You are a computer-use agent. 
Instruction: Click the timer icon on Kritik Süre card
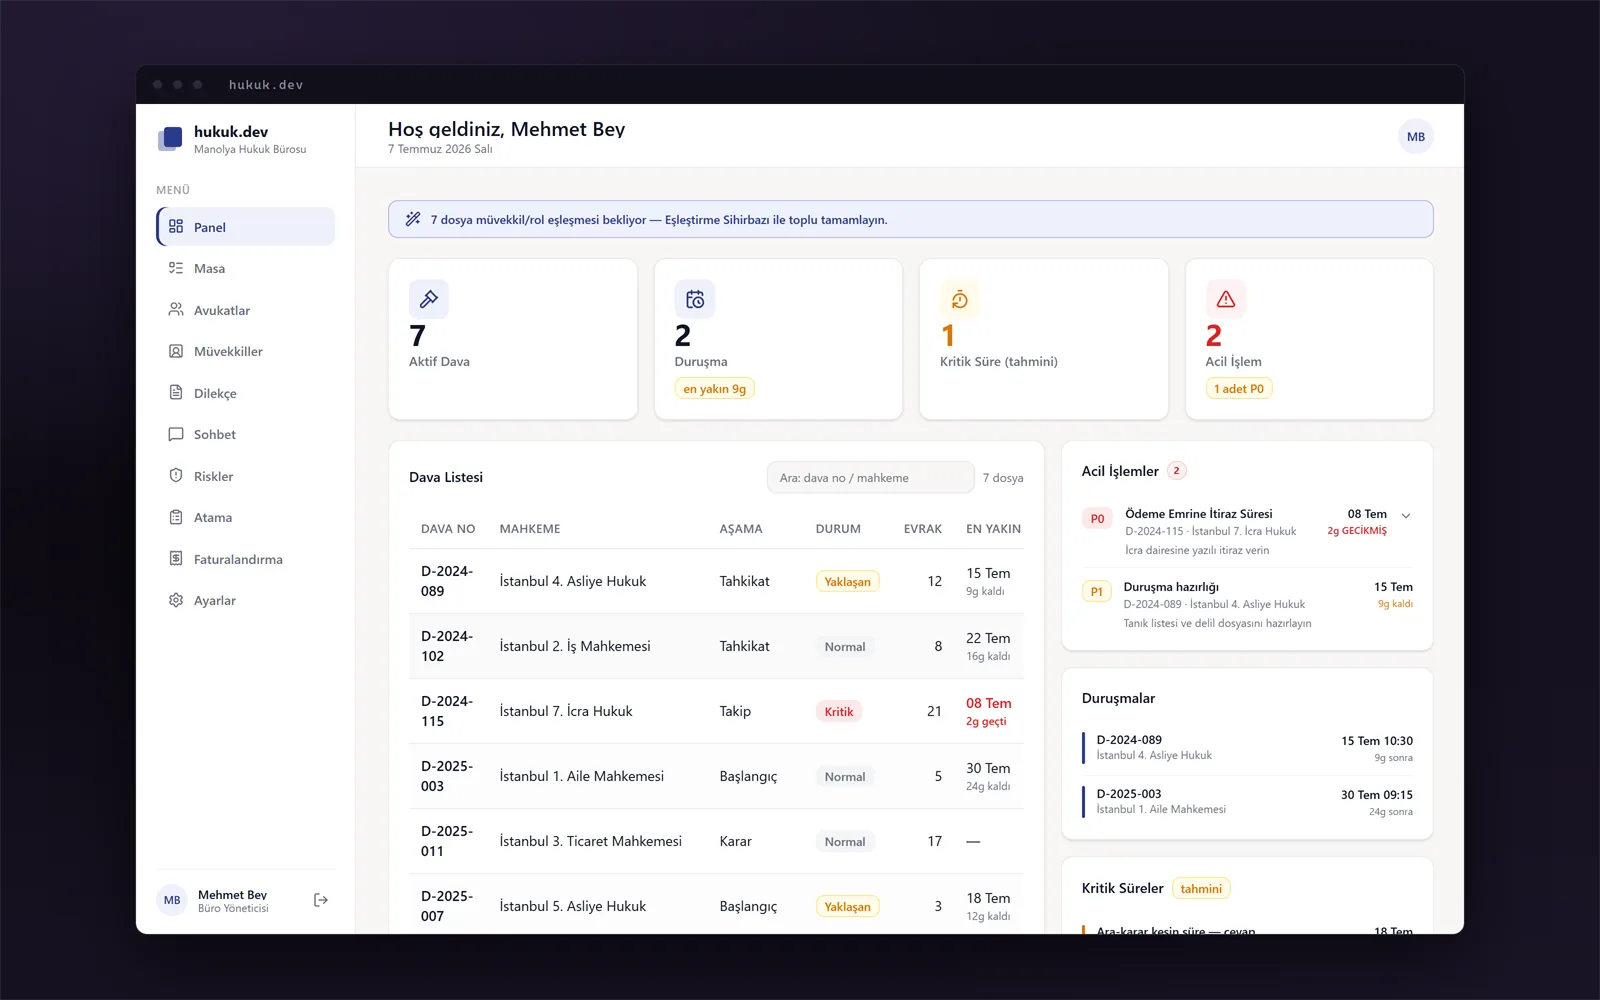960,299
